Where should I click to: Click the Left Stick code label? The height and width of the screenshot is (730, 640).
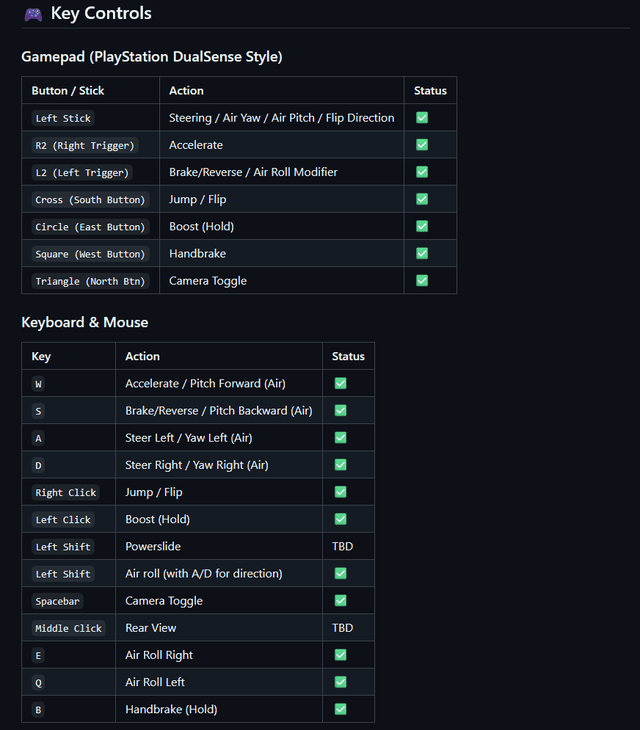pos(63,118)
